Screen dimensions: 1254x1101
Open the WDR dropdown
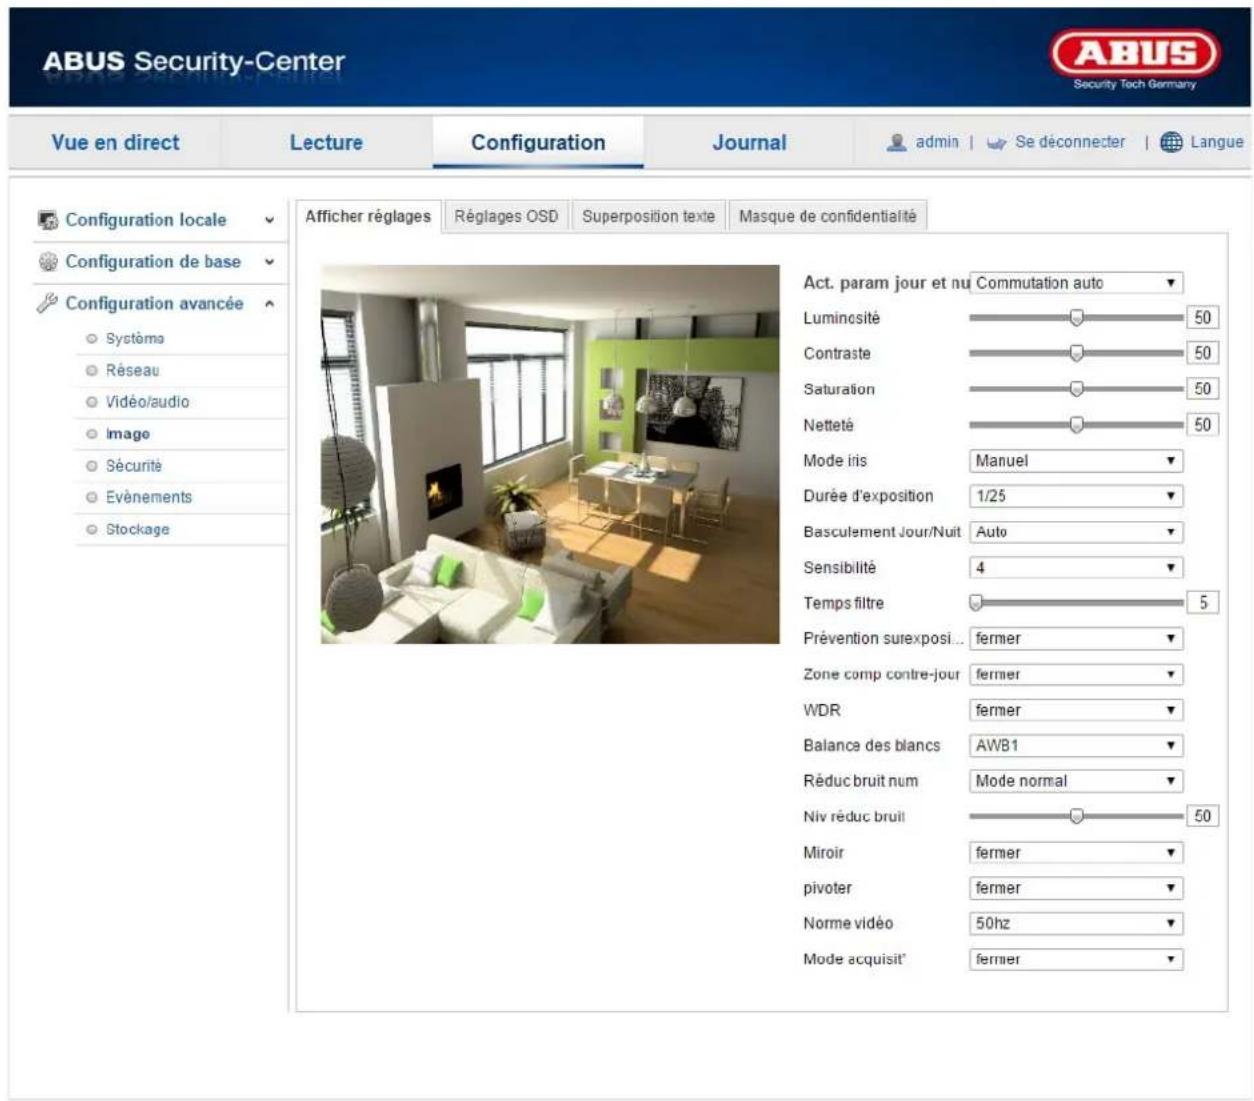click(x=1076, y=710)
